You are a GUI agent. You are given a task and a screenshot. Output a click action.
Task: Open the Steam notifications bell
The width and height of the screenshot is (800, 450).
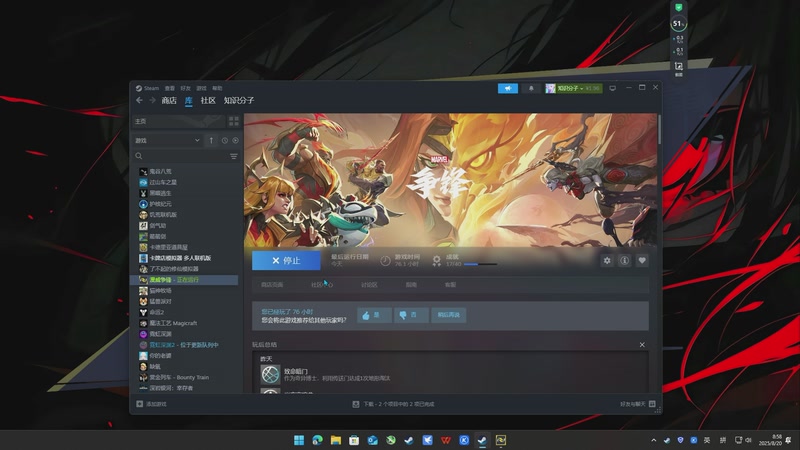click(531, 88)
